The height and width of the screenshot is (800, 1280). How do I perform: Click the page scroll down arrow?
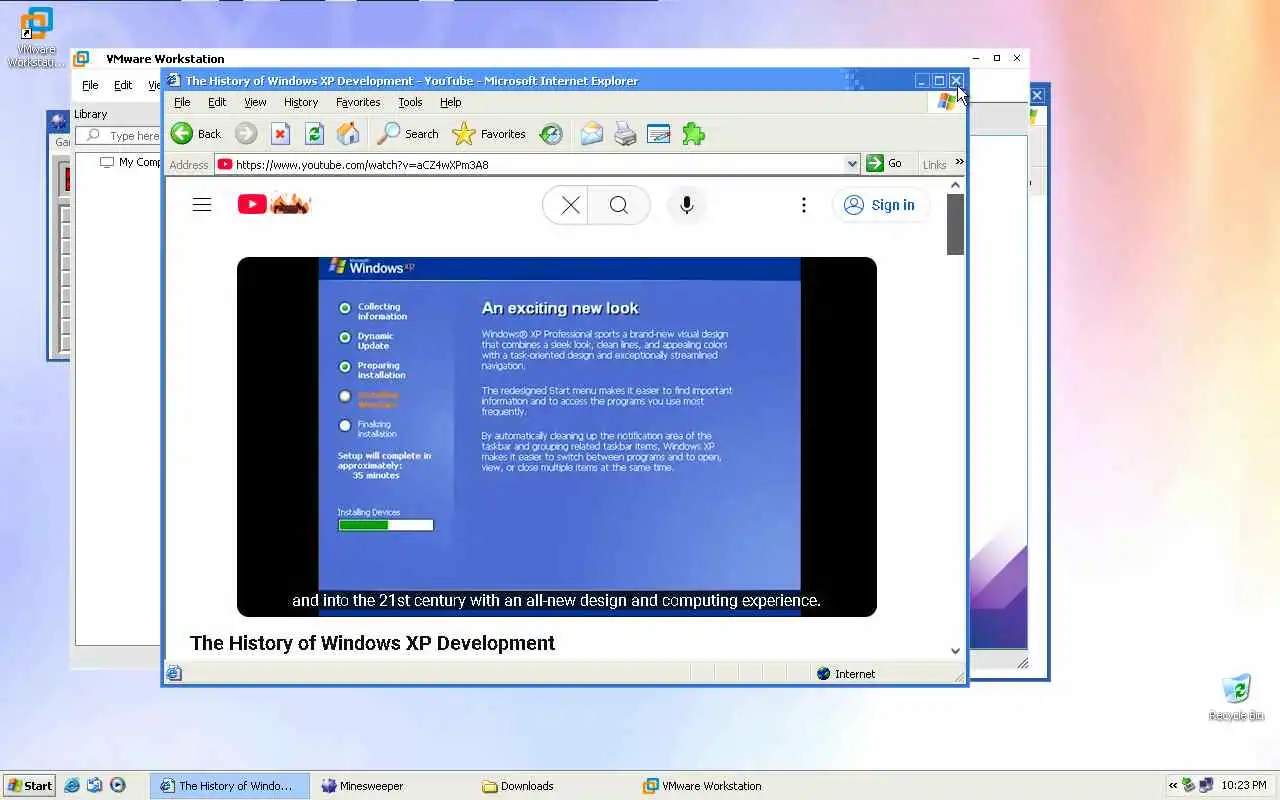pyautogui.click(x=955, y=651)
